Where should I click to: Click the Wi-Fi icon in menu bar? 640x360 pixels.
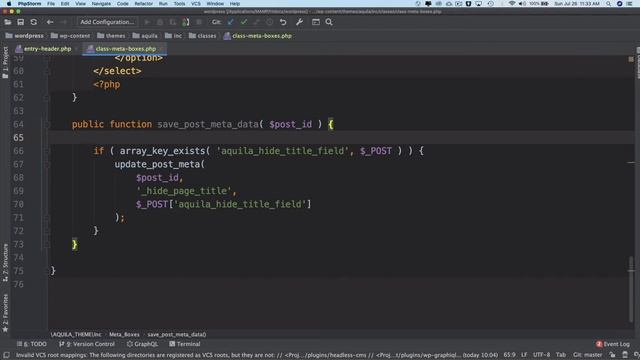click(512, 4)
